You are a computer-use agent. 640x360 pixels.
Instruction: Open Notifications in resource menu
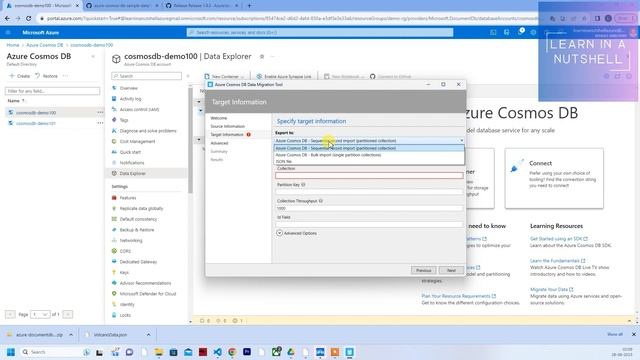point(132,162)
